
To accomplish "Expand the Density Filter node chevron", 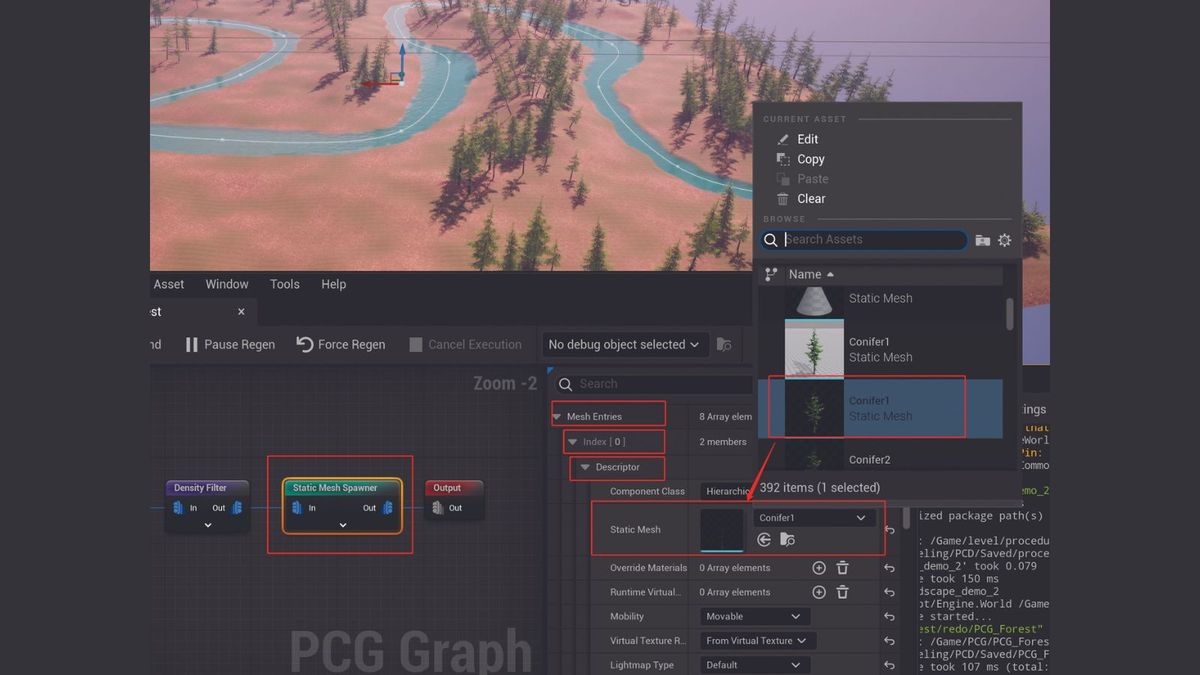I will tap(207, 525).
